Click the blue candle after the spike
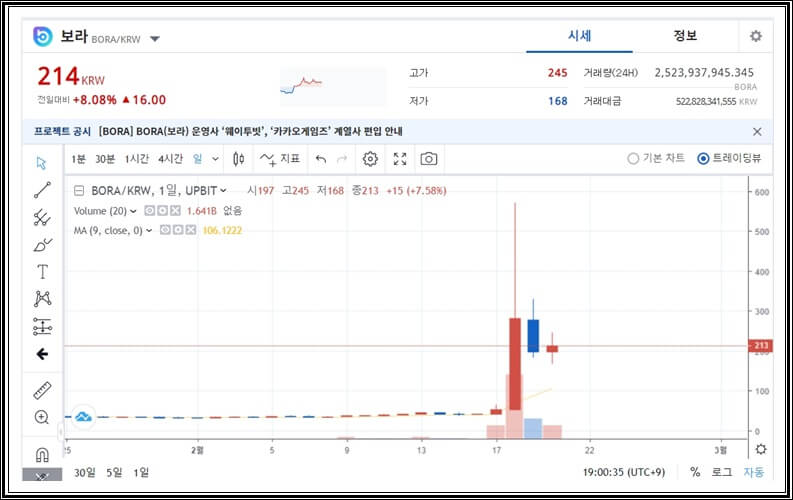This screenshot has height=500, width=793. point(533,335)
